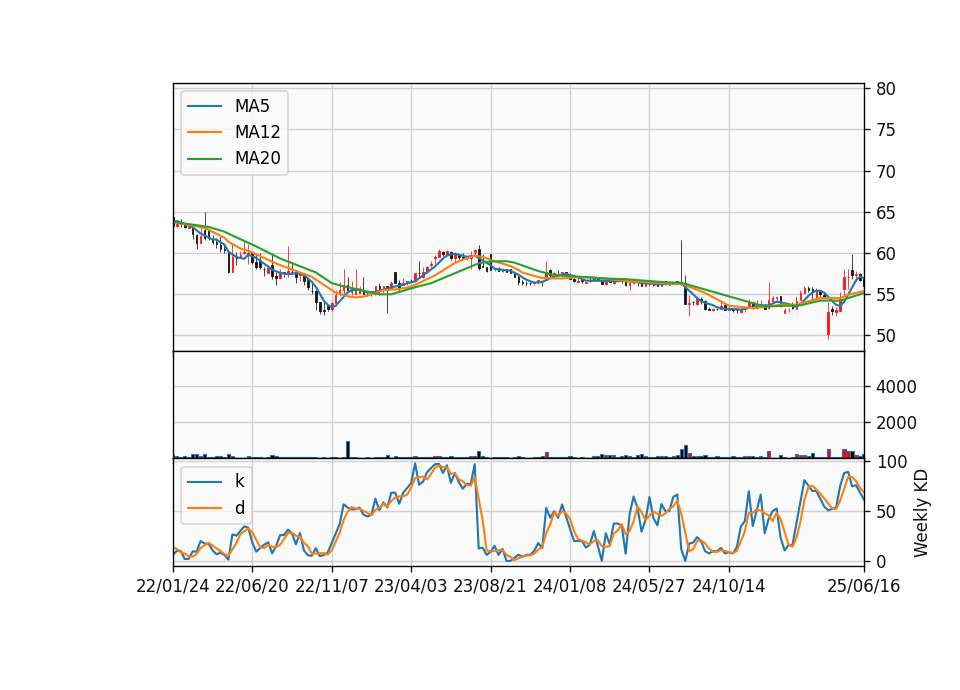Click the price axis value 70
This screenshot has height=690, width=960.
click(x=885, y=171)
